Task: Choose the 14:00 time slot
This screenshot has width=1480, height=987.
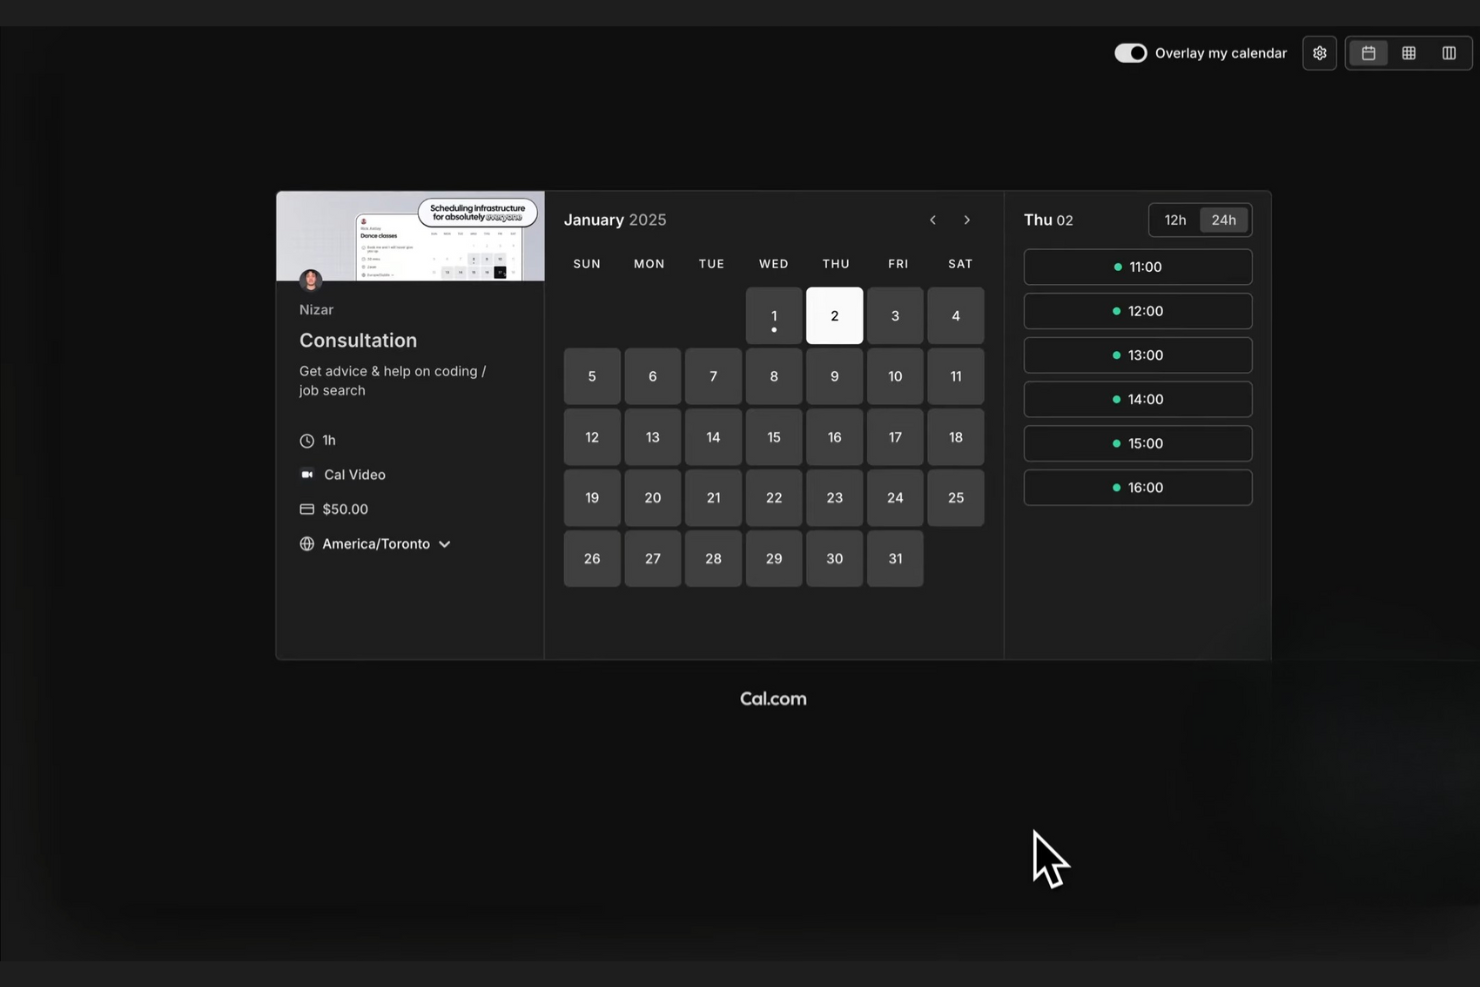Action: pyautogui.click(x=1138, y=399)
